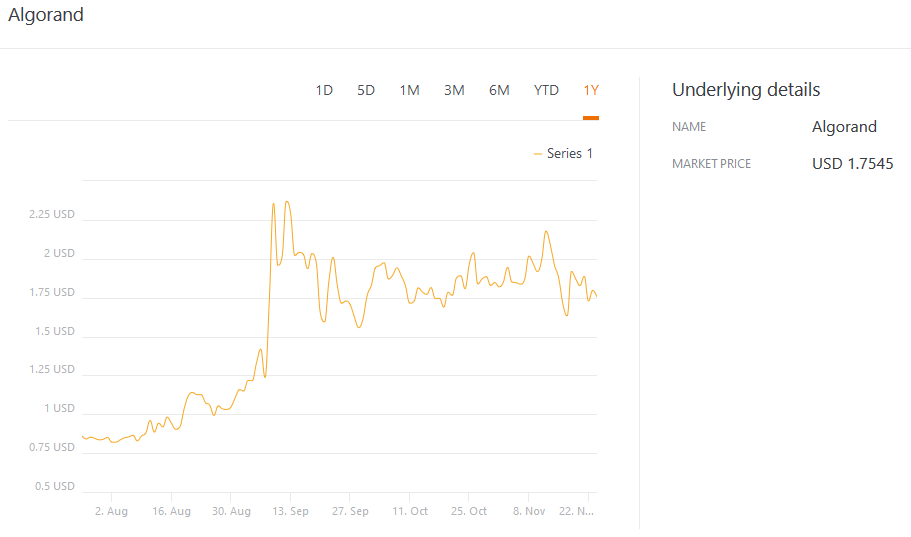
Task: Toggle Series 1 in chart legend
Action: (x=564, y=153)
